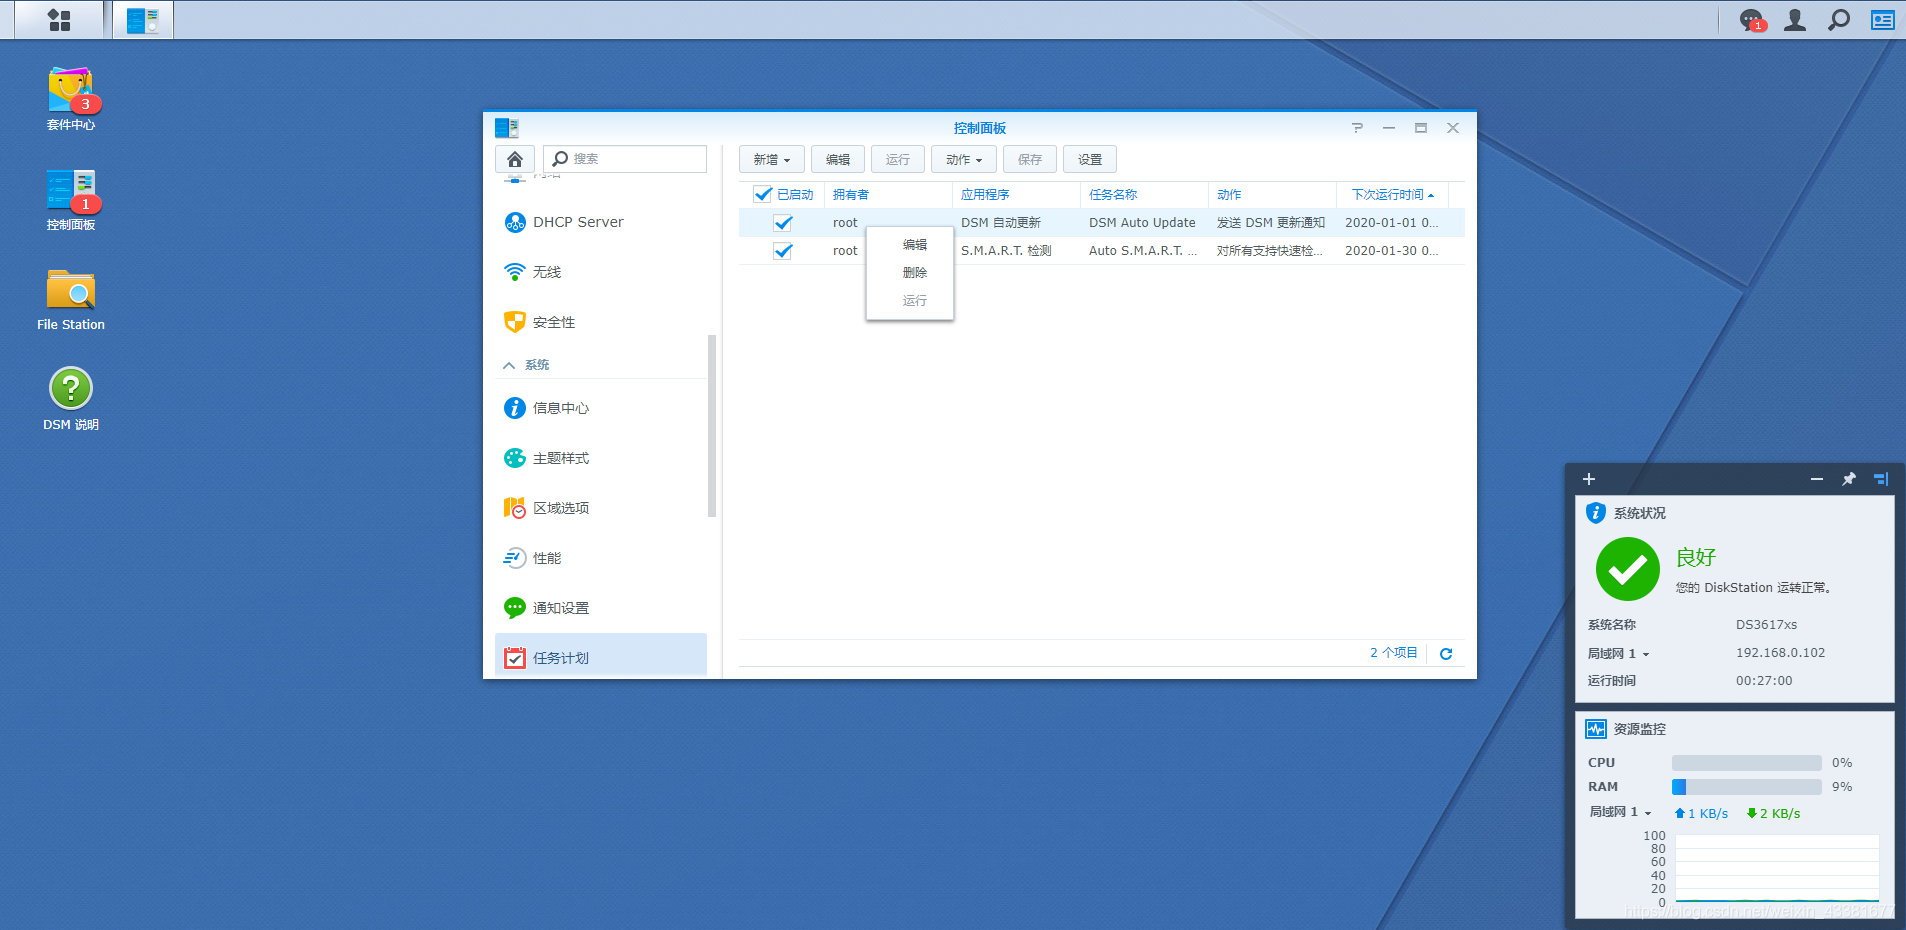Open theme style (主题样式) settings
This screenshot has height=930, width=1906.
(x=601, y=458)
